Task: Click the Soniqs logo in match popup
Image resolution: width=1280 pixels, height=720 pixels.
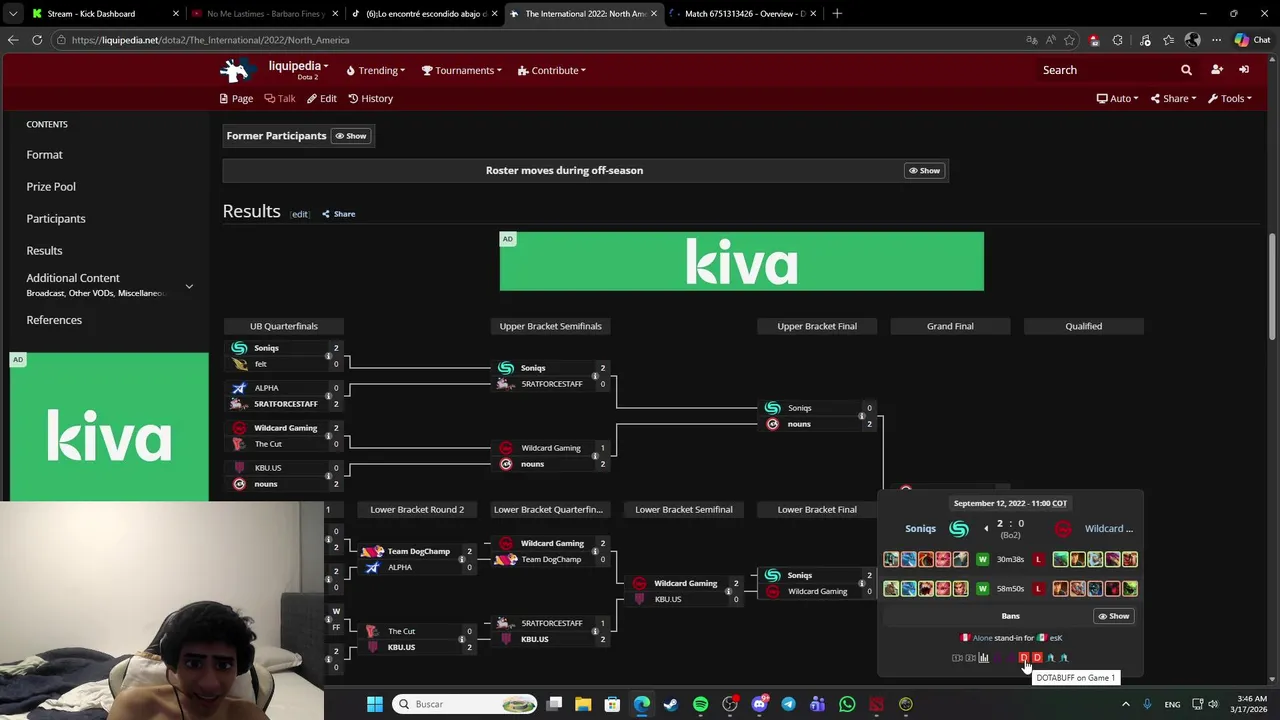Action: click(959, 529)
